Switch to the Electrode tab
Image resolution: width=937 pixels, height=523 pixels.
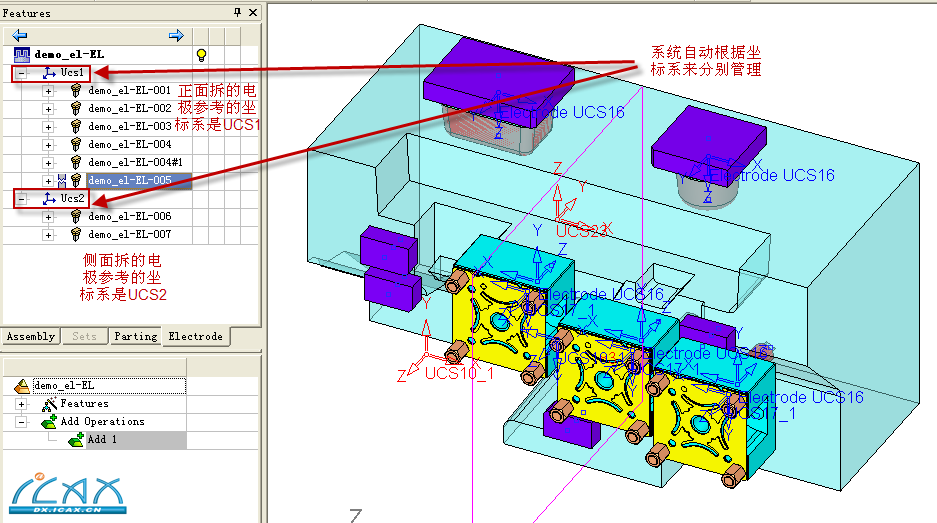[195, 337]
